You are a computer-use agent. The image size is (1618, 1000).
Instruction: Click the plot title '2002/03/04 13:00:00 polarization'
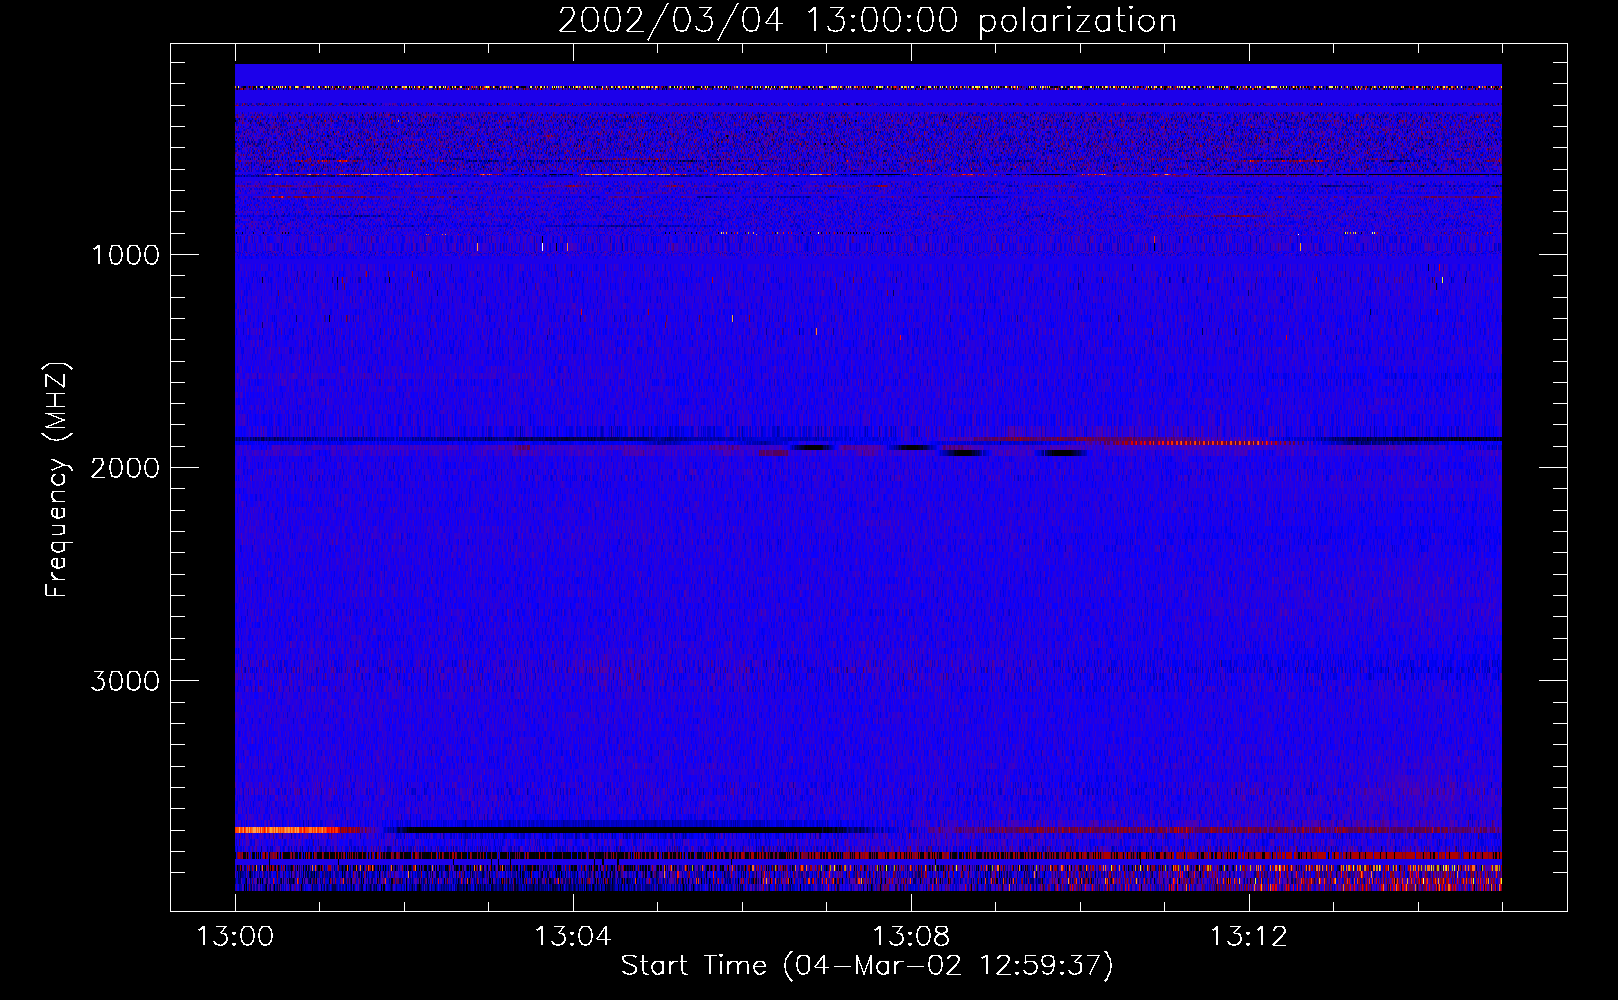point(867,21)
